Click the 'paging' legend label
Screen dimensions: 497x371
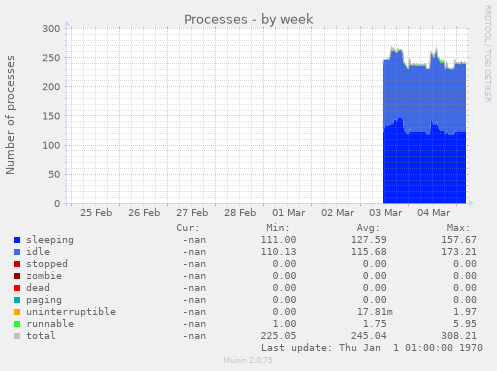coord(44,300)
